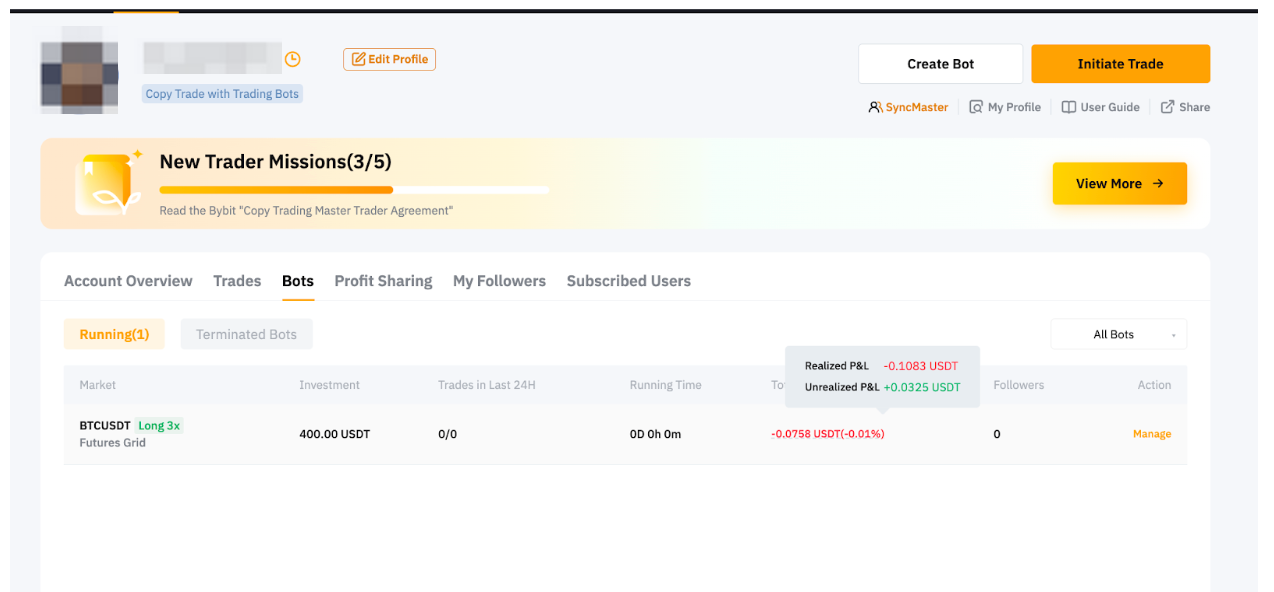Open the Account Overview tab
1274x592 pixels.
(128, 281)
